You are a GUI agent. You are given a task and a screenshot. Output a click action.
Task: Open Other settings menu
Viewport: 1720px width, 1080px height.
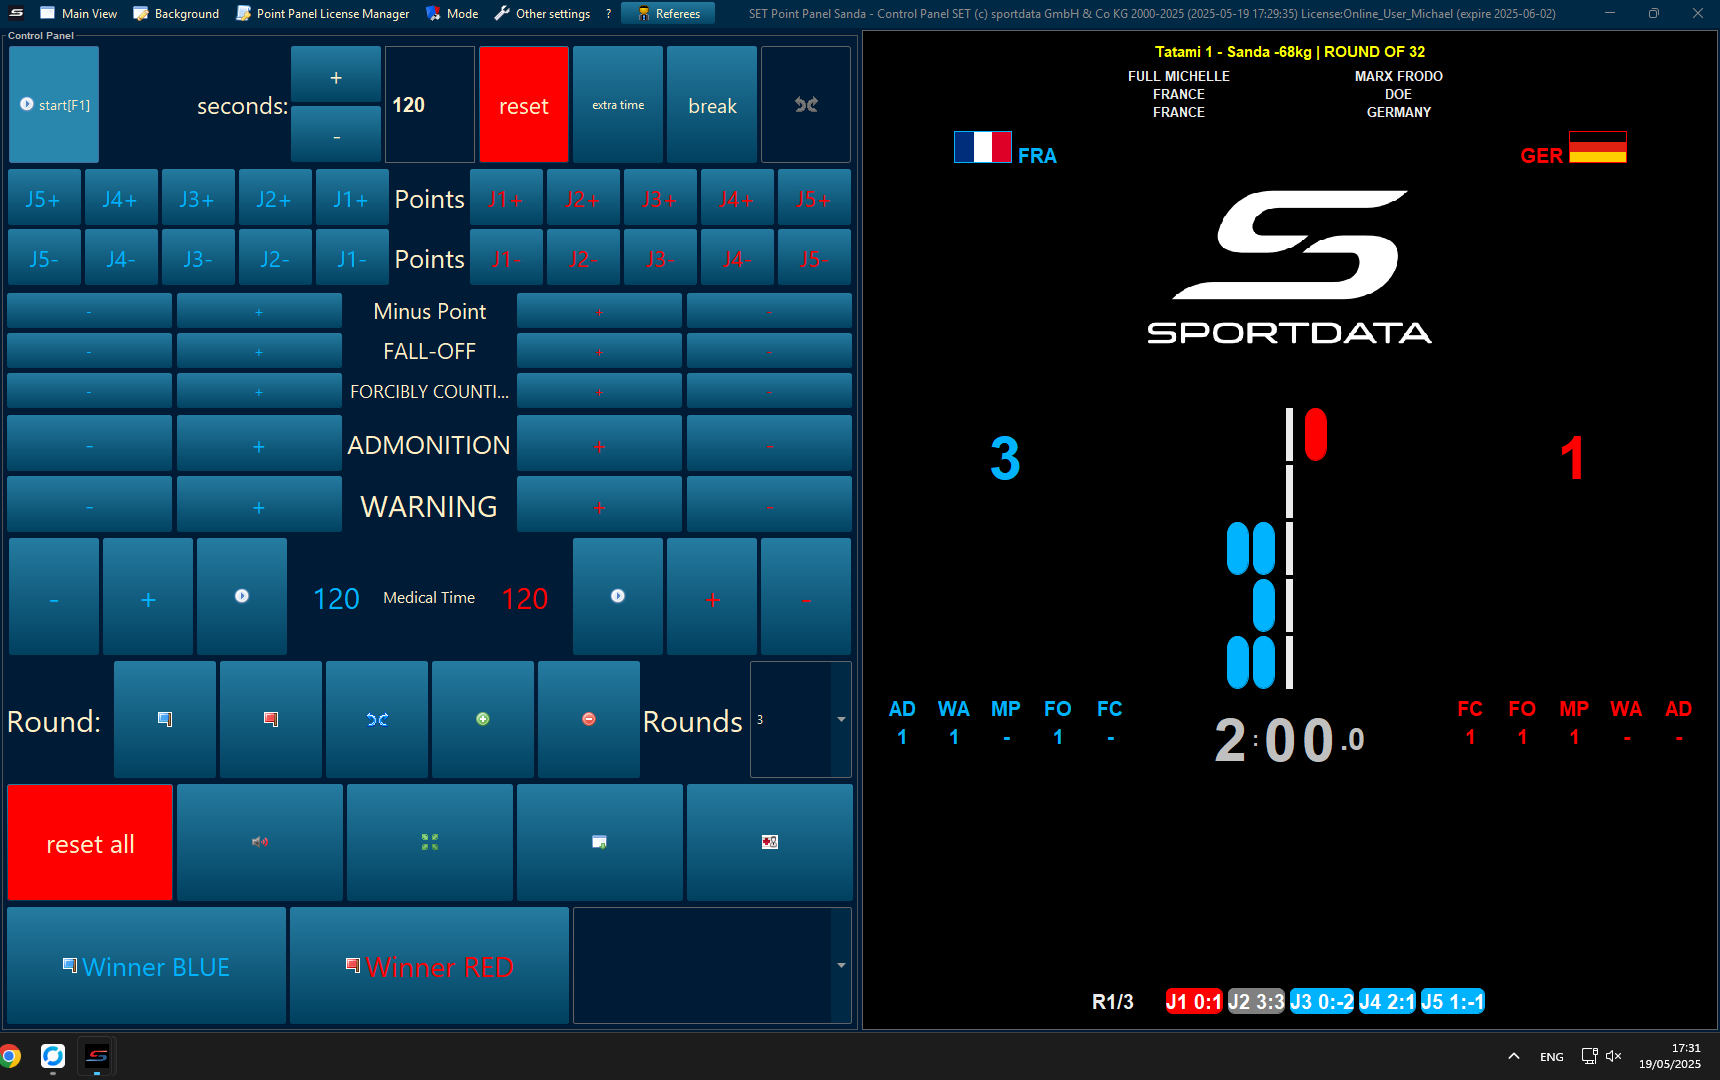(542, 13)
